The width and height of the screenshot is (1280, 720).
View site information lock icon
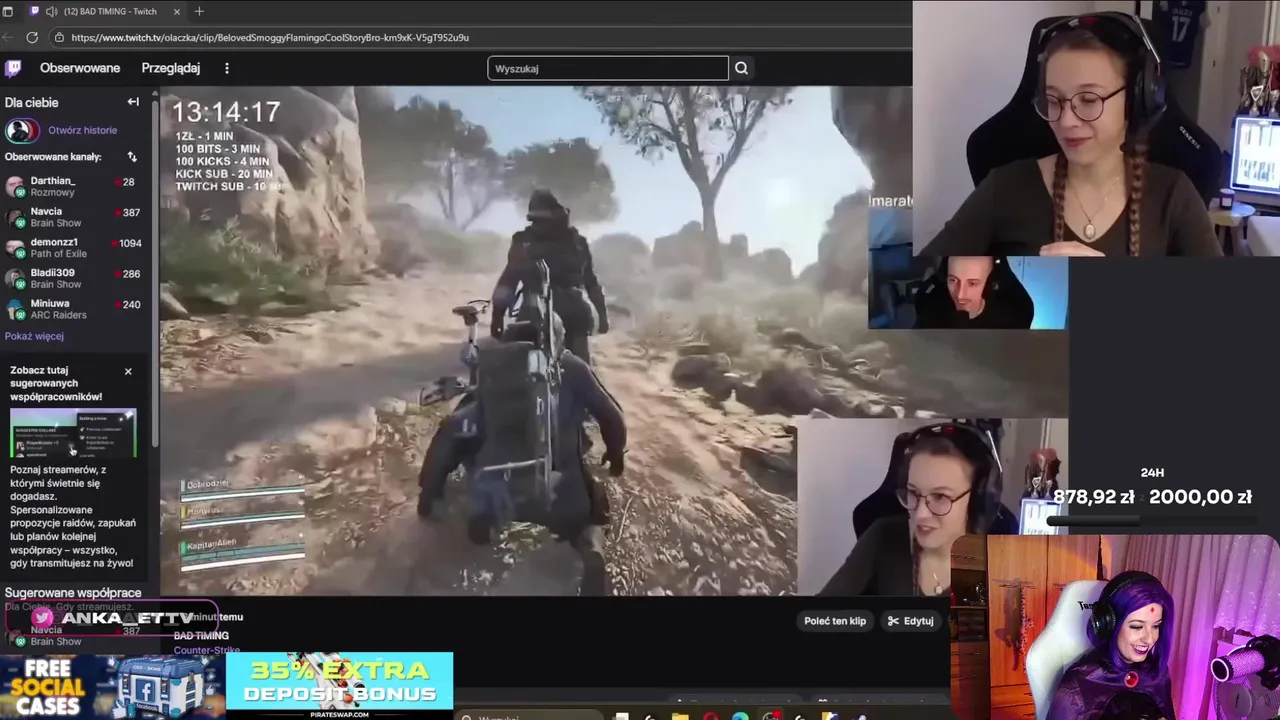(60, 37)
